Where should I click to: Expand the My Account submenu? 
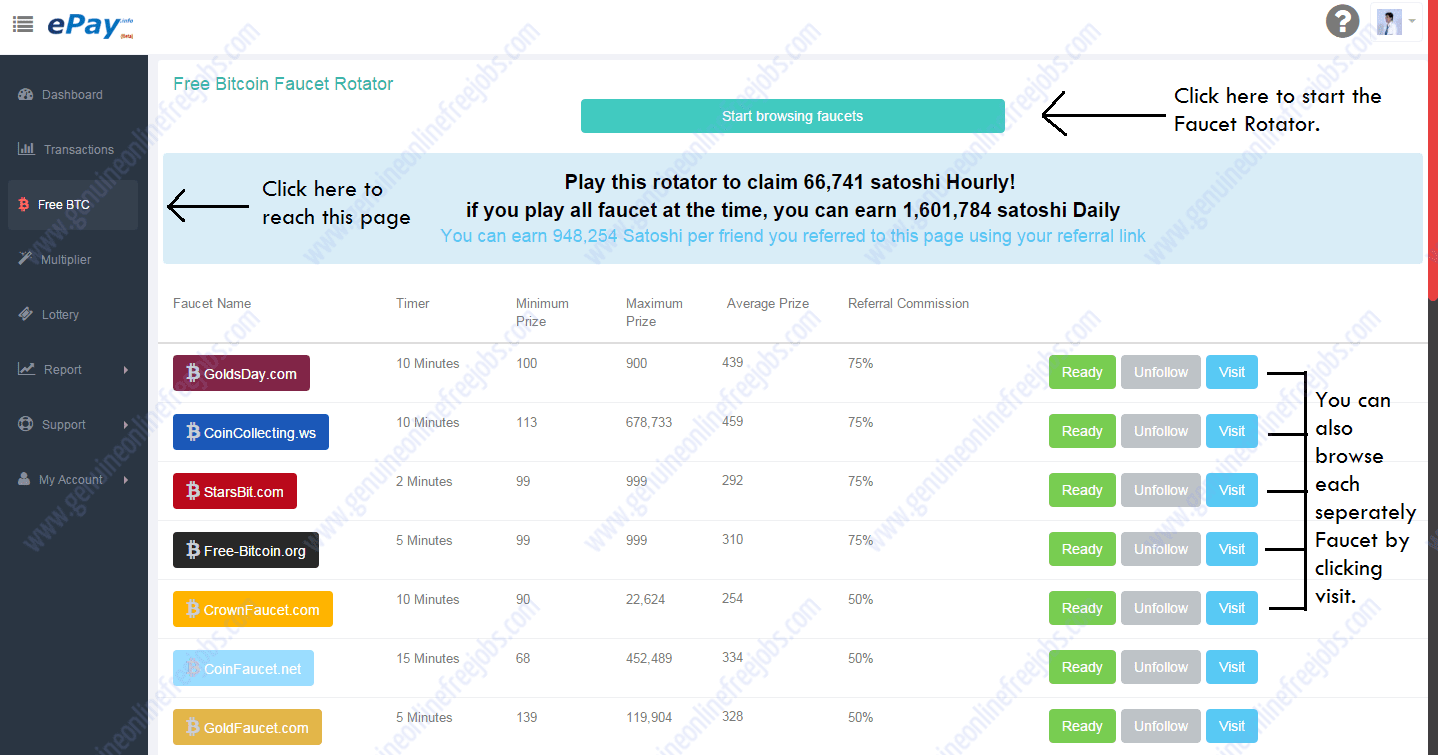(73, 480)
